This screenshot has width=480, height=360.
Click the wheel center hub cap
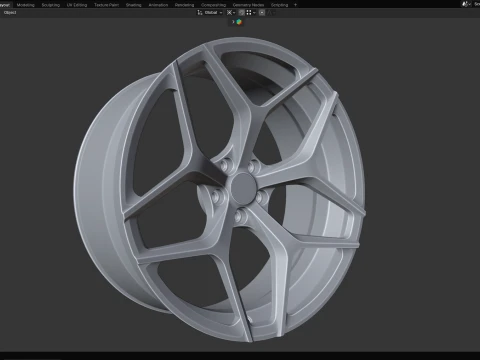click(x=243, y=188)
